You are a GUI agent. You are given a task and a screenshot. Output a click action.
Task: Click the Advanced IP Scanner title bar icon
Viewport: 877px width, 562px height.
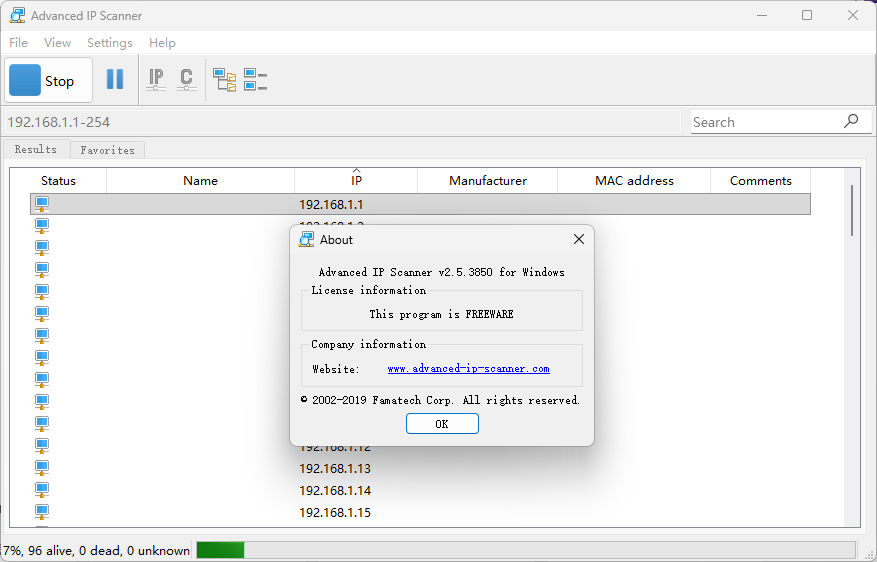pos(17,15)
